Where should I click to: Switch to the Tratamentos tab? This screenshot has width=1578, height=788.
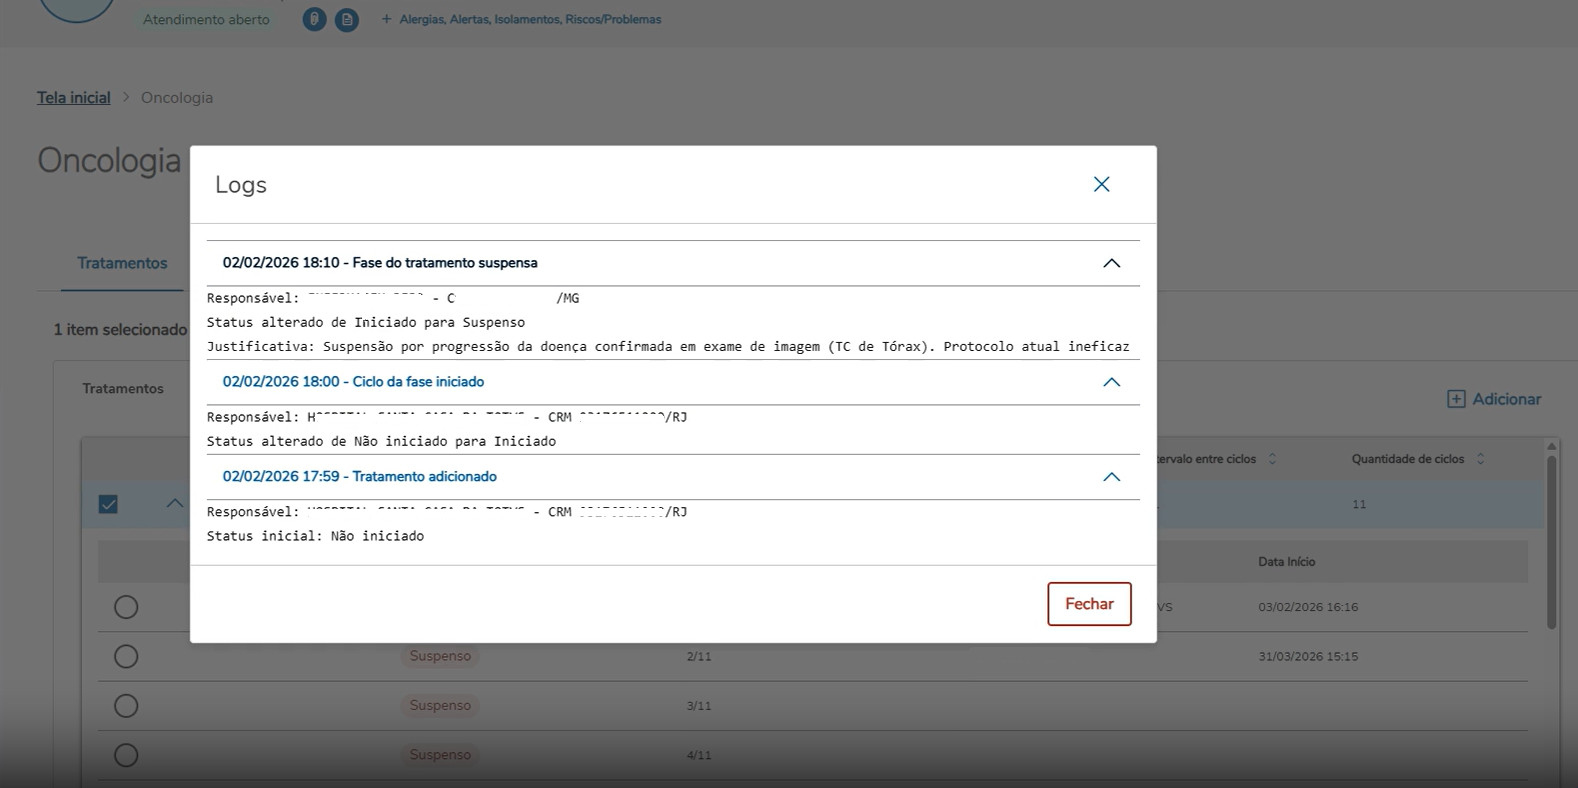(122, 263)
